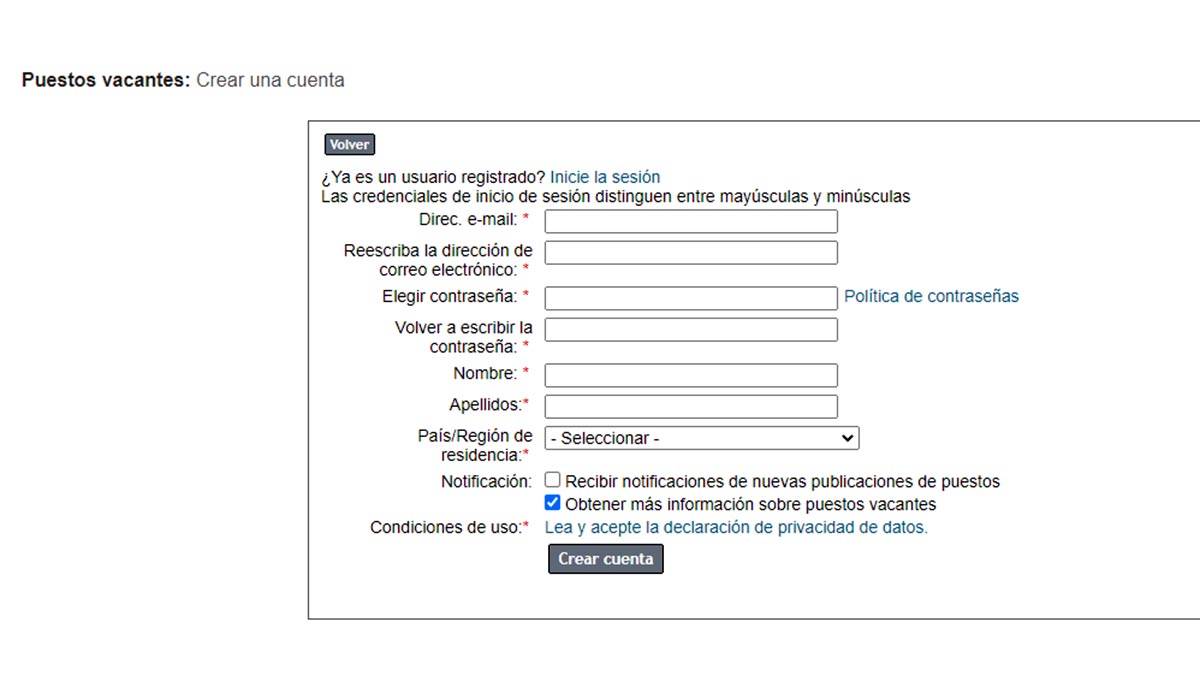Enable Recibir notificaciones de nuevas publicaciones checkbox
1200x675 pixels.
pyautogui.click(x=553, y=480)
